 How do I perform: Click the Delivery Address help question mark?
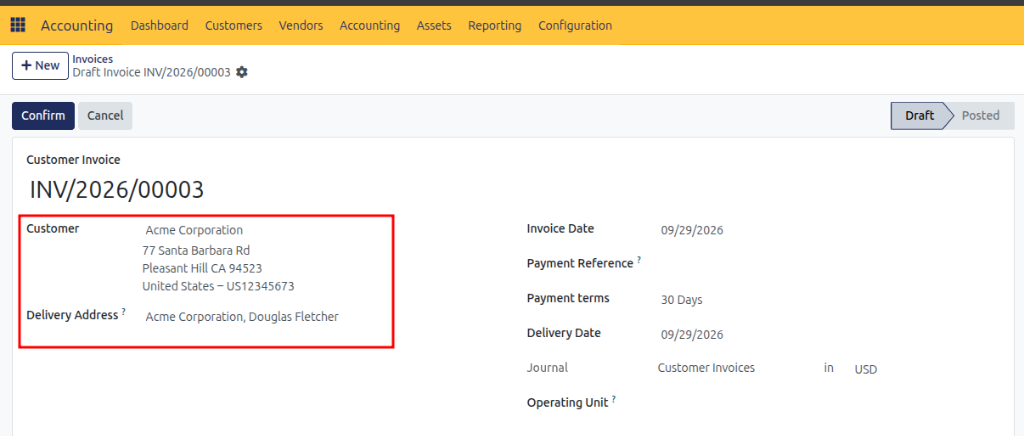click(x=123, y=312)
